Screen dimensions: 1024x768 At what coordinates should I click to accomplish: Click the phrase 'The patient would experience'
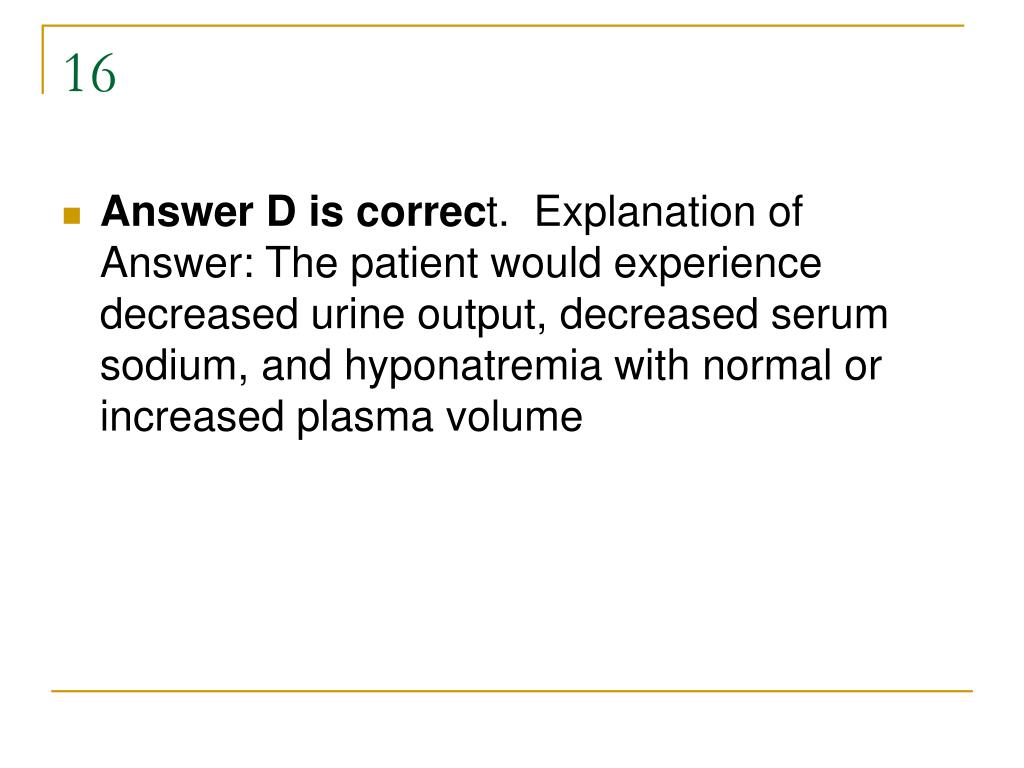pos(543,263)
